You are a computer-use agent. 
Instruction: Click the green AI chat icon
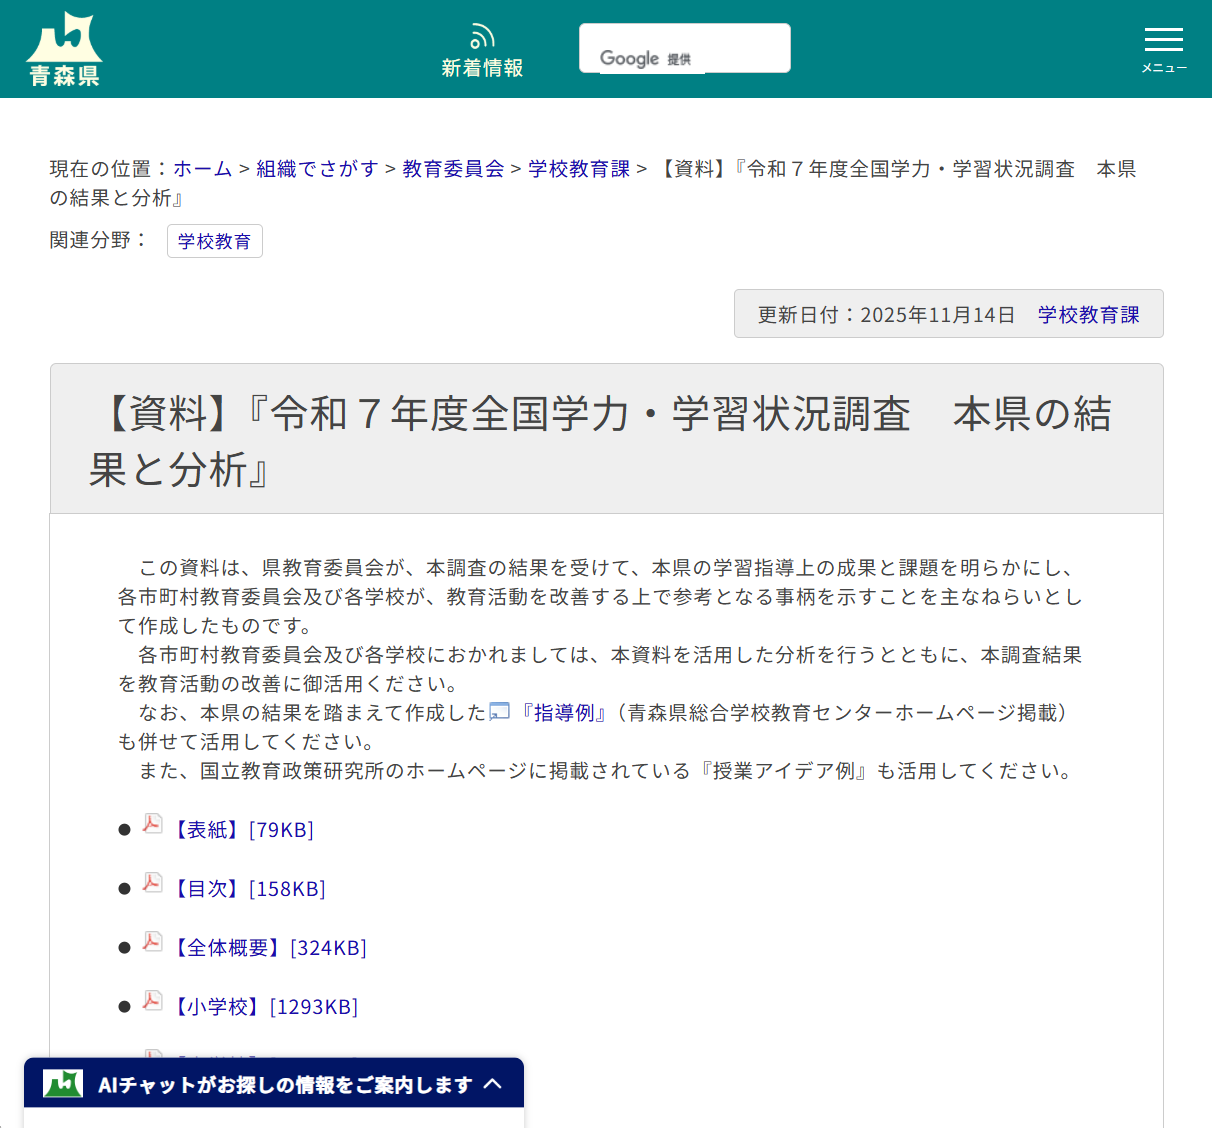click(x=61, y=1082)
